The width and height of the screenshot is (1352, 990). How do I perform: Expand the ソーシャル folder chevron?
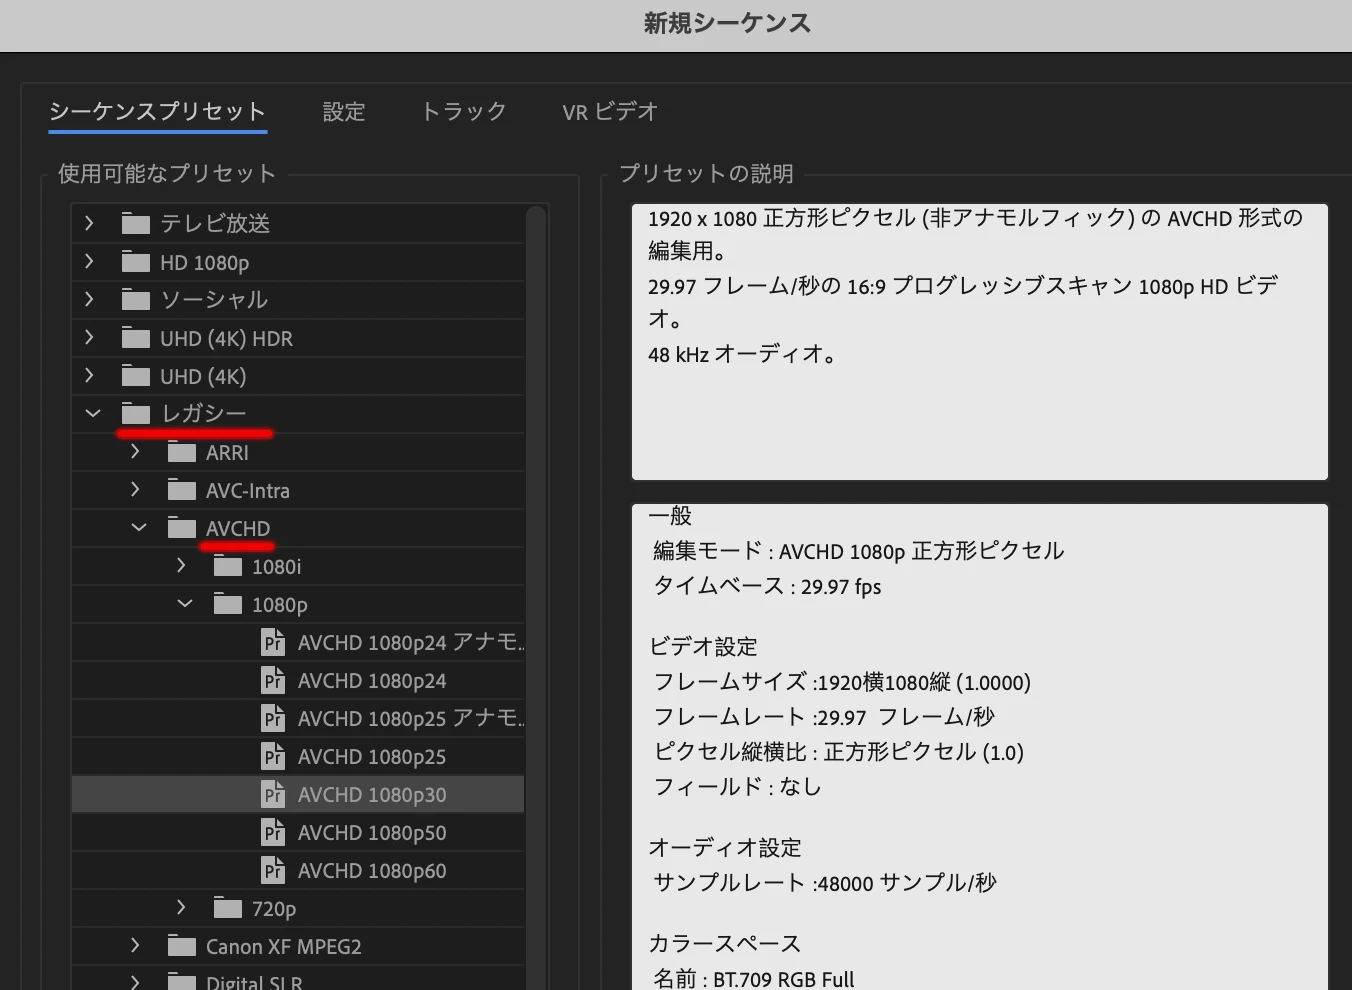[x=90, y=299]
